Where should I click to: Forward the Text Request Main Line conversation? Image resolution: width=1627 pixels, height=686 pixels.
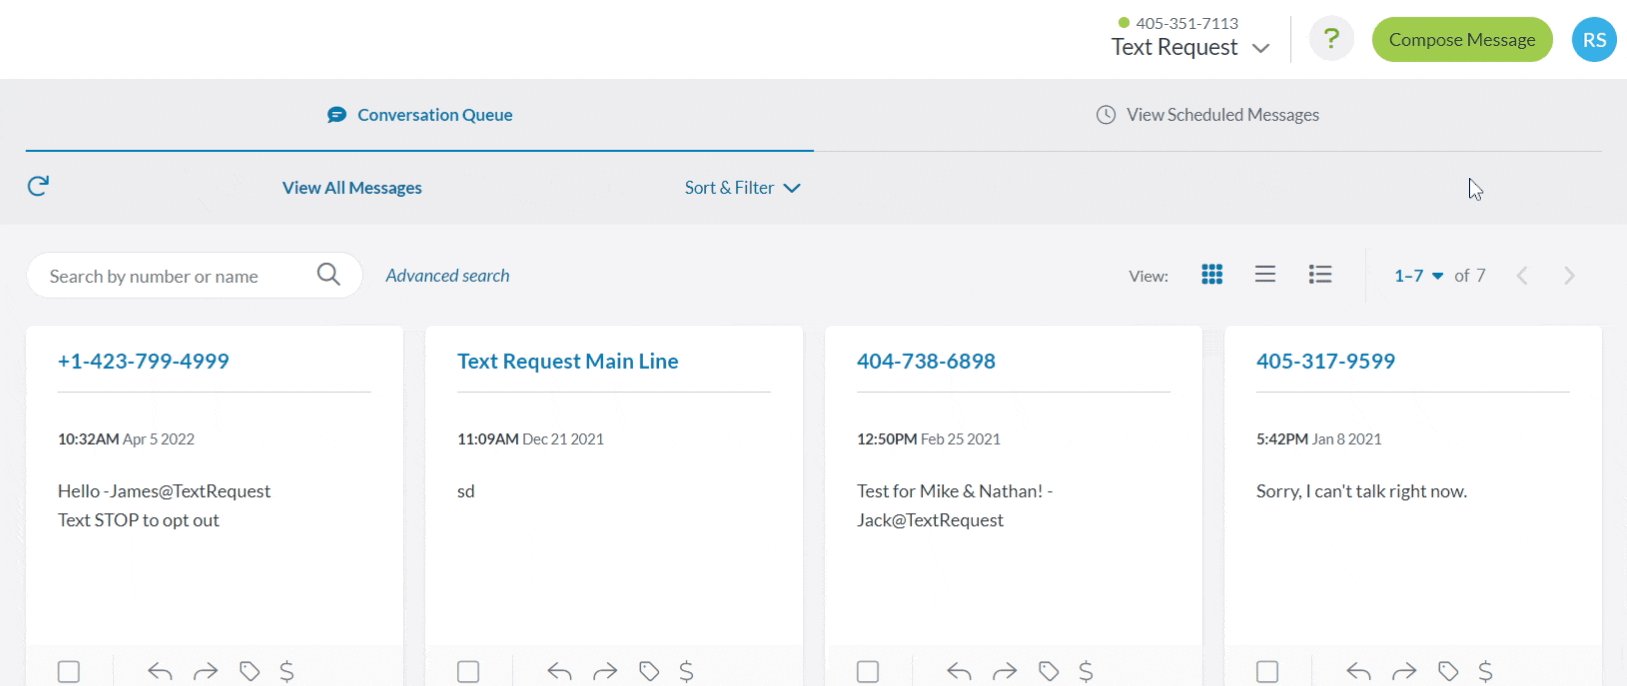605,671
